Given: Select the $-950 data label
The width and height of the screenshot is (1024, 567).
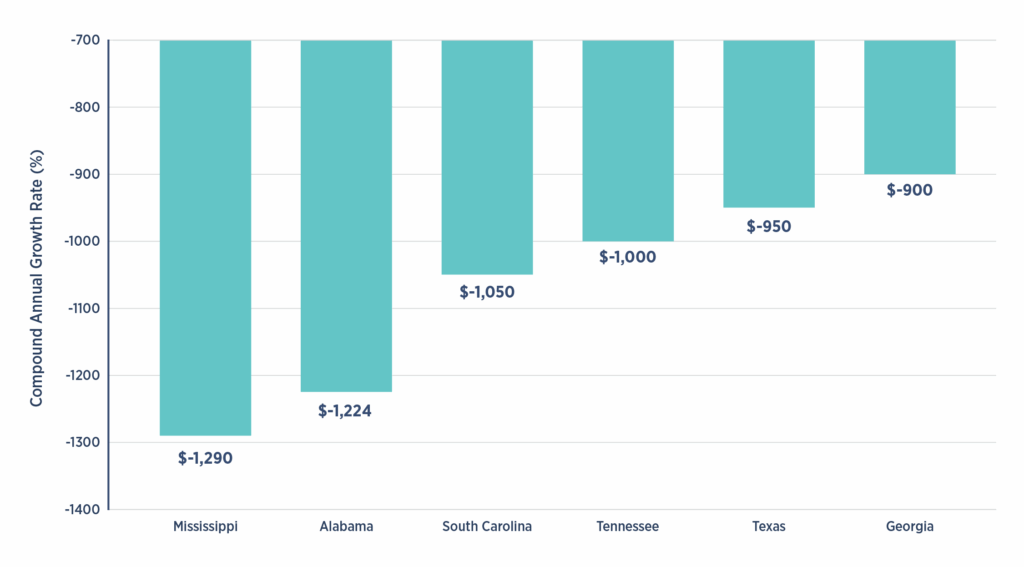Looking at the screenshot, I should (769, 226).
